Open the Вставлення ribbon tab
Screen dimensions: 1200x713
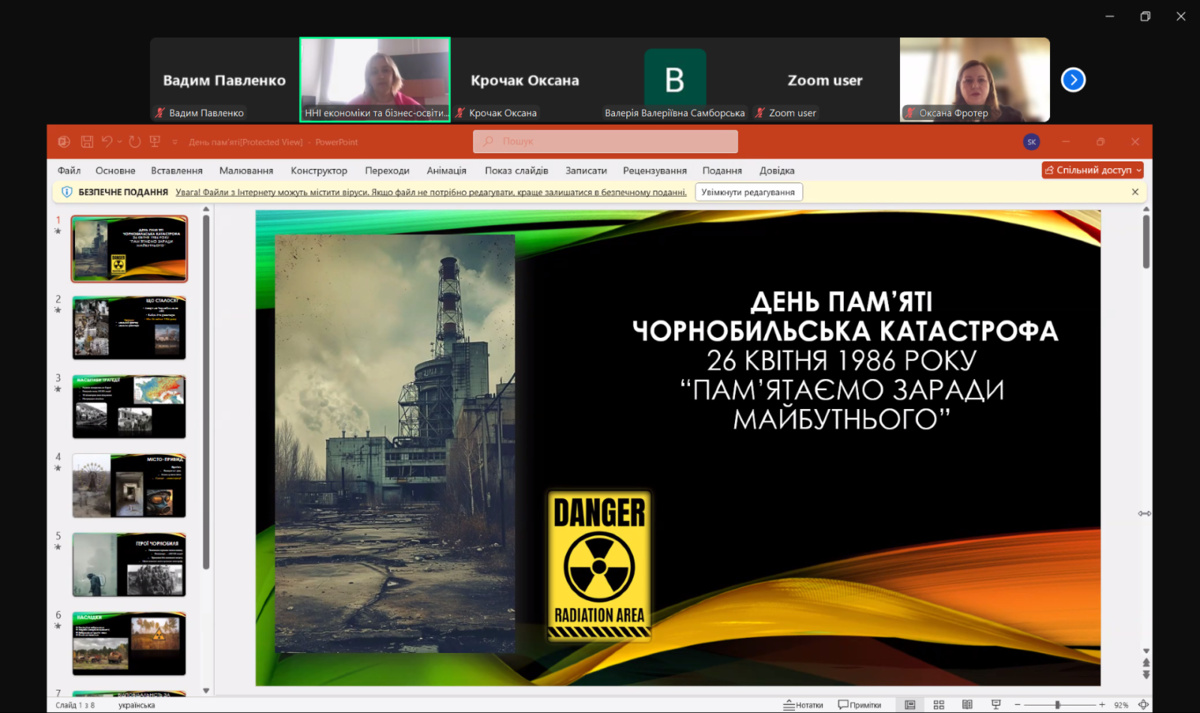177,171
